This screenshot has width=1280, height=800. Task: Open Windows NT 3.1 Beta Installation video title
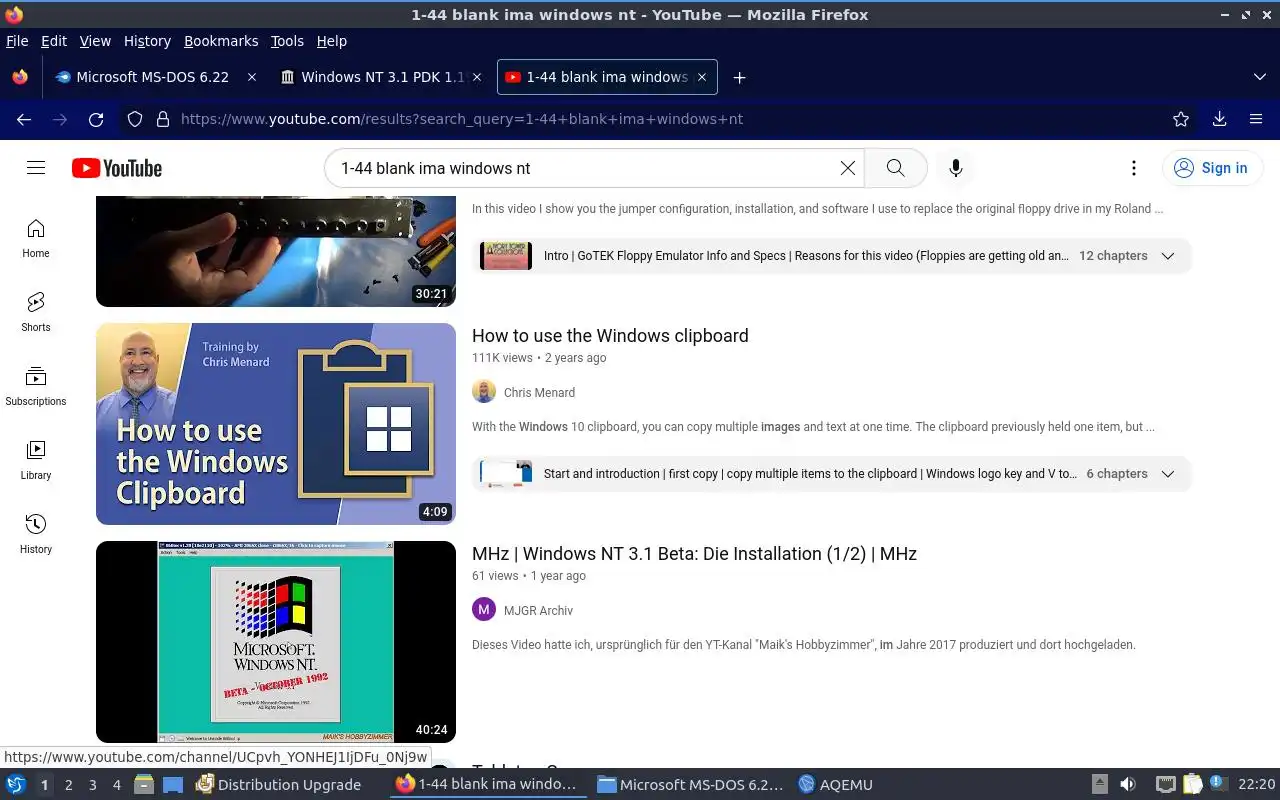click(x=694, y=553)
